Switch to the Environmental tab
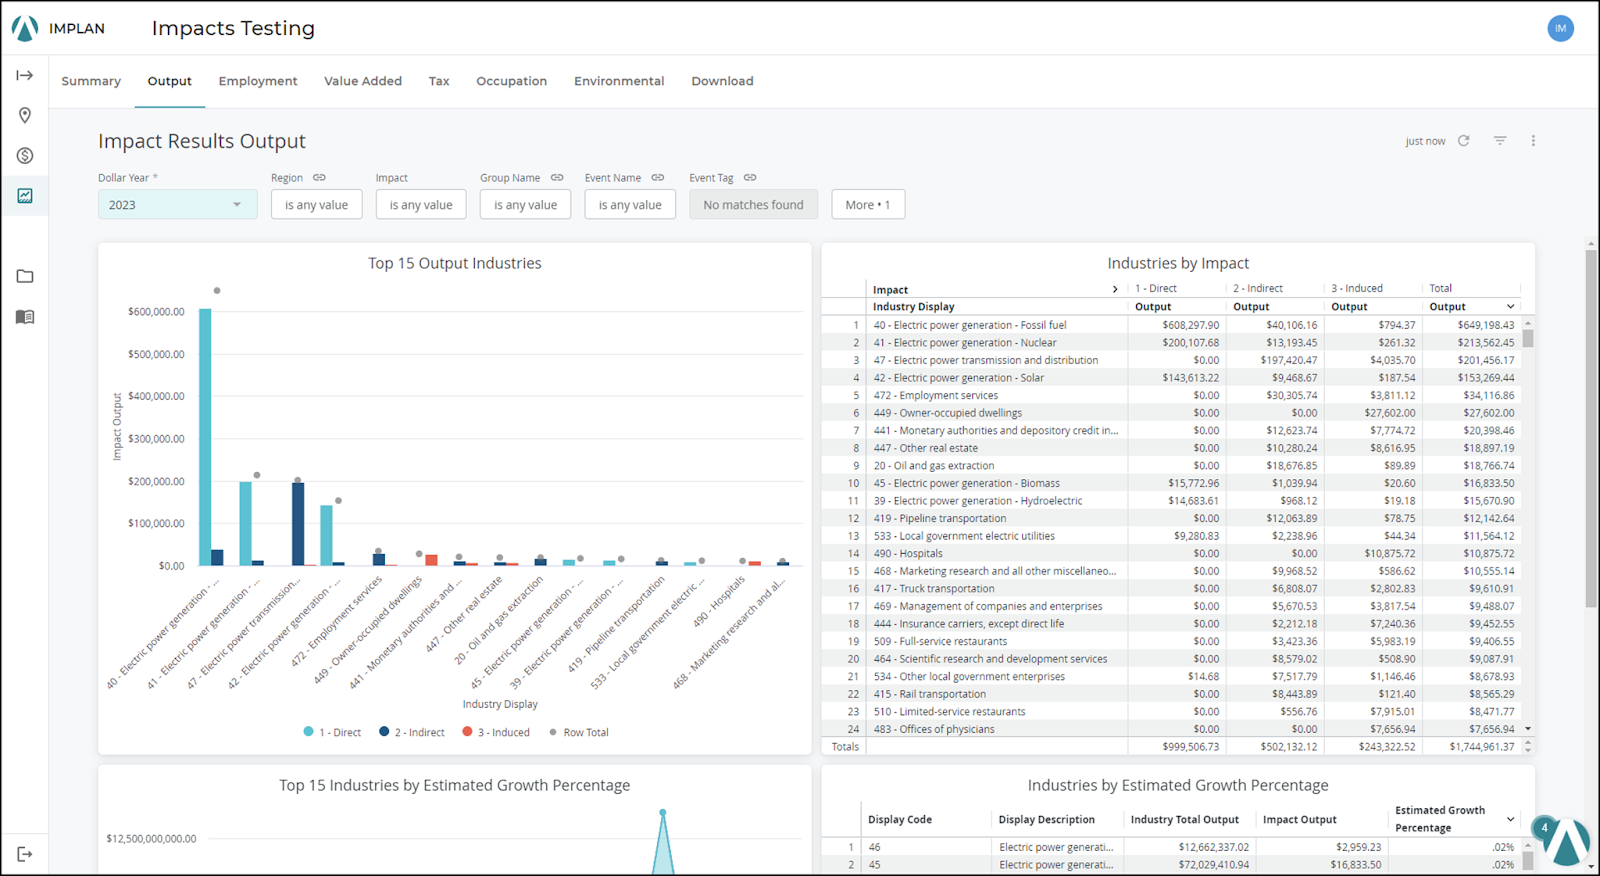The height and width of the screenshot is (876, 1600). point(619,81)
